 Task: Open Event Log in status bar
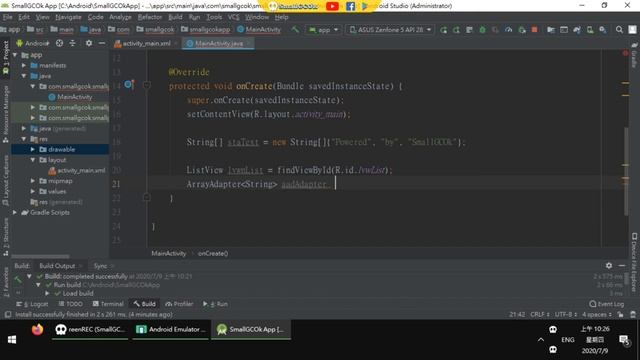[607, 304]
